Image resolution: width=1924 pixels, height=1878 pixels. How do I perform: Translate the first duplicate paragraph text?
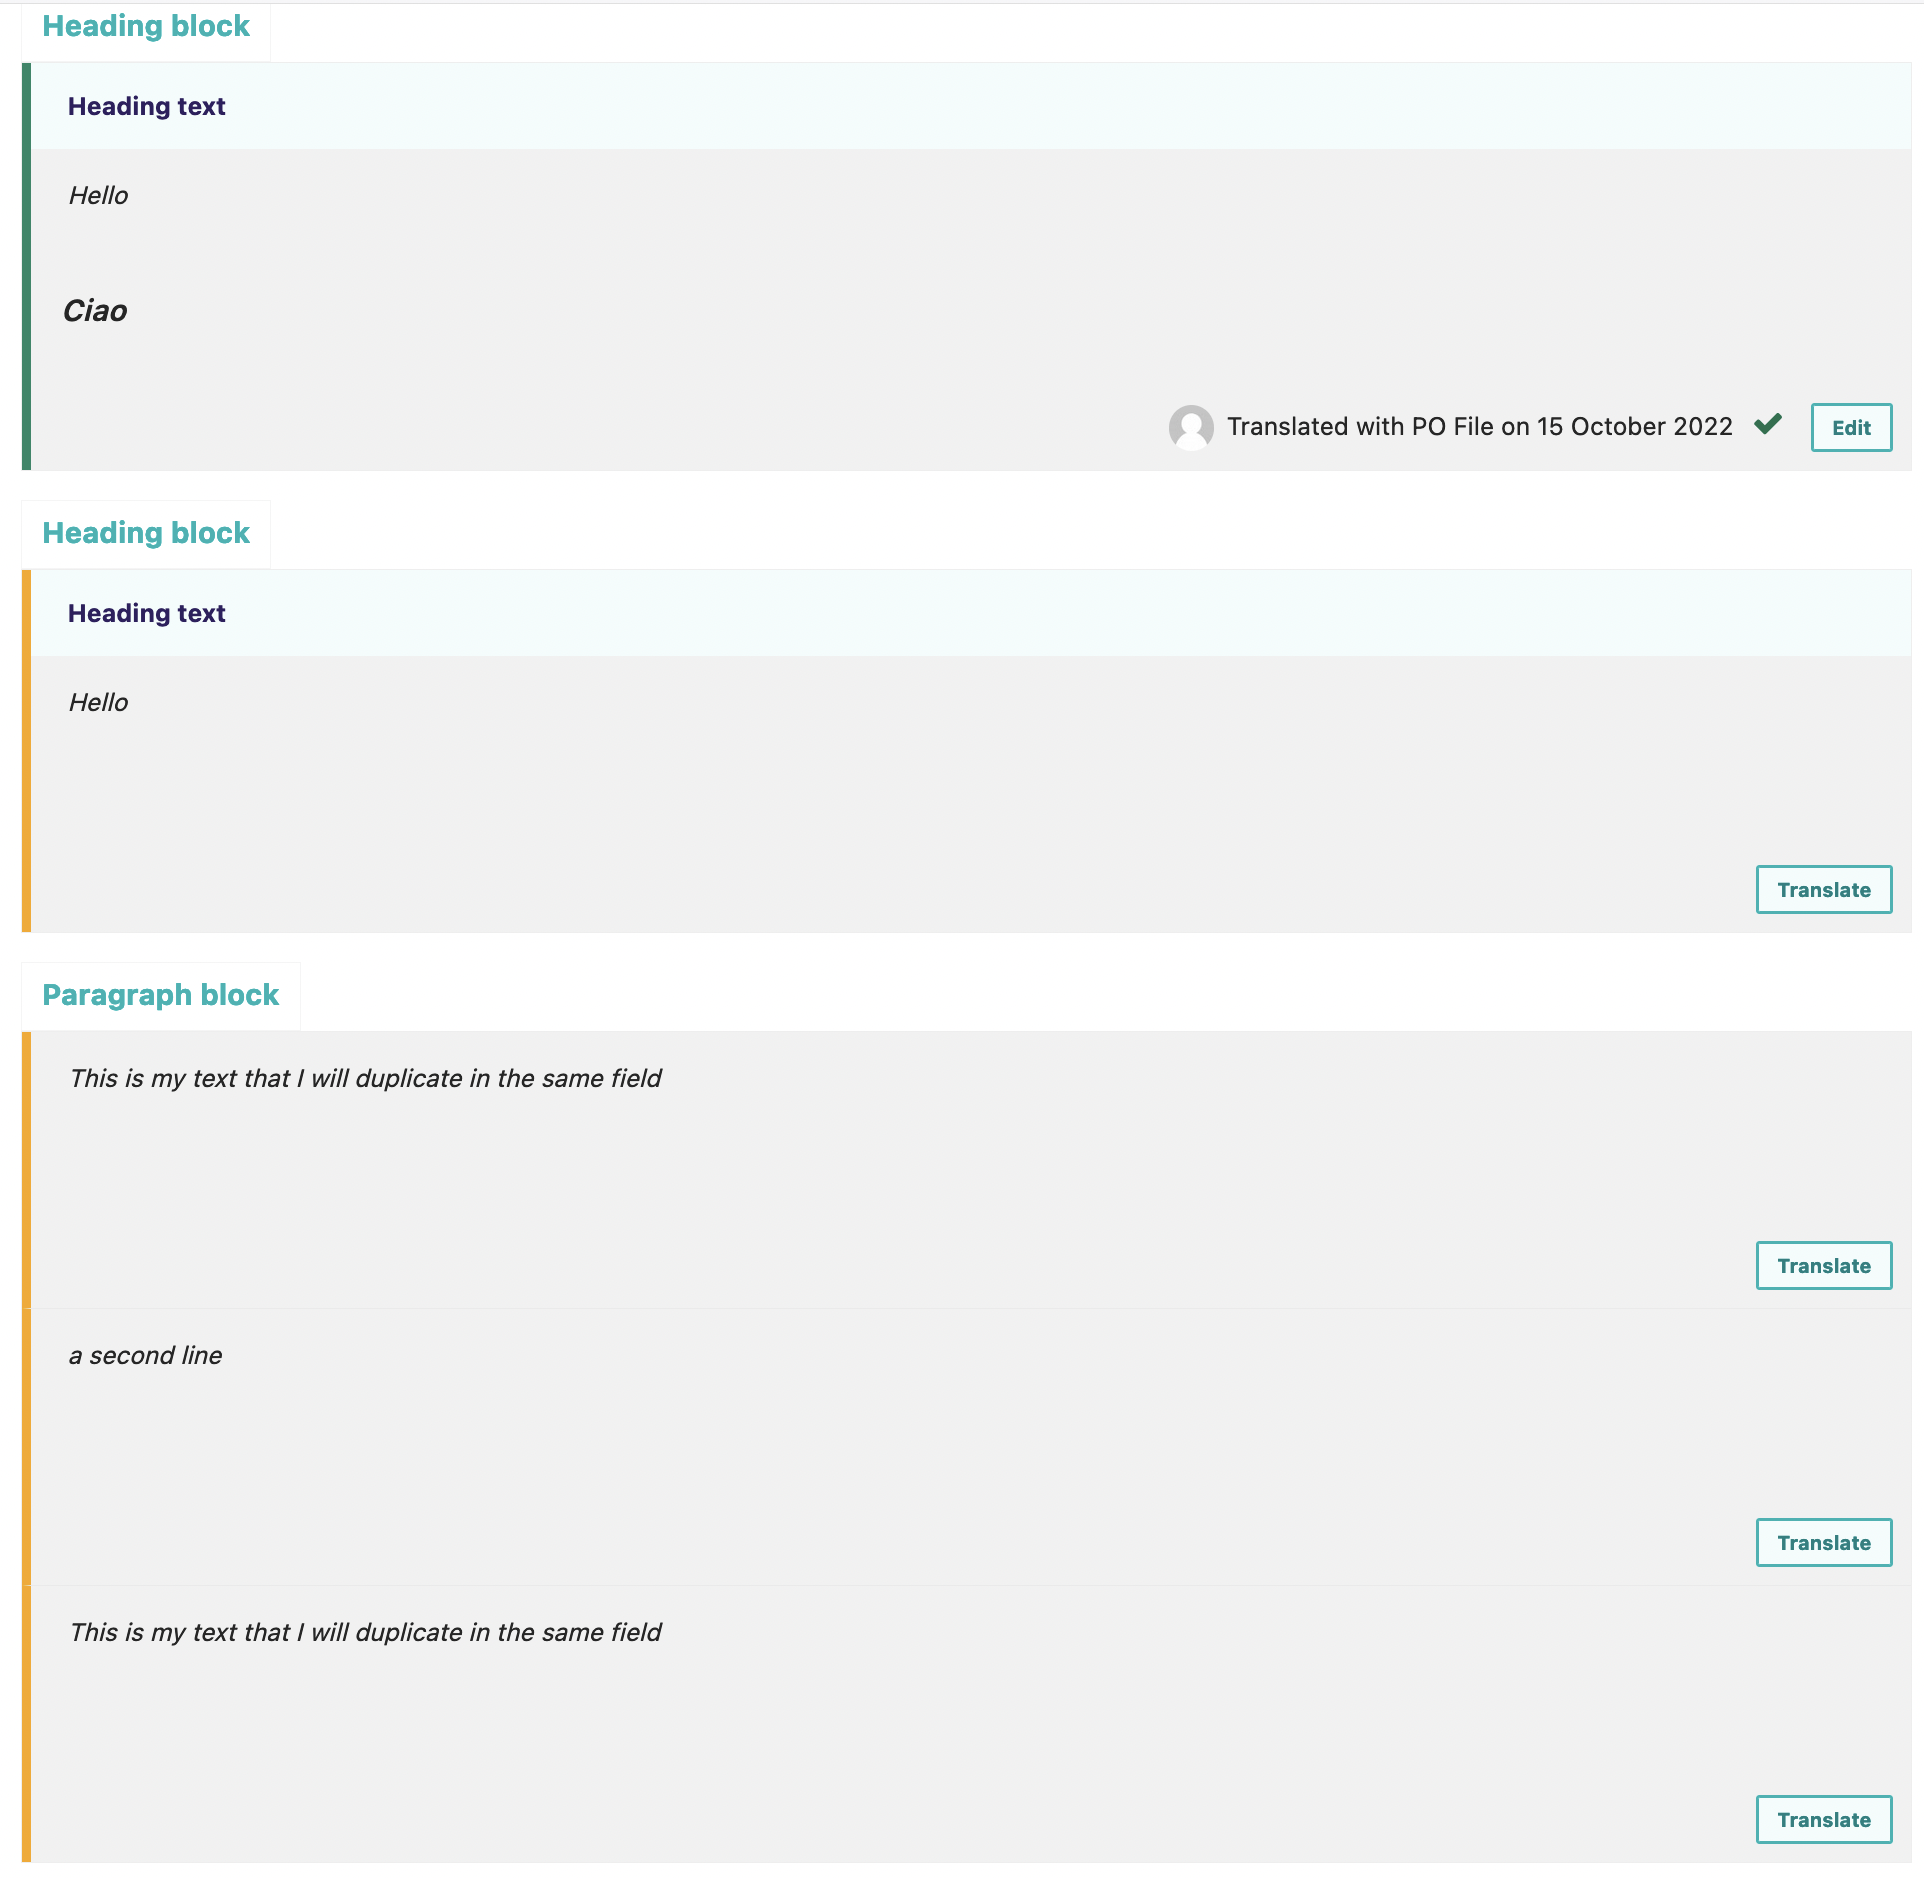1823,1266
